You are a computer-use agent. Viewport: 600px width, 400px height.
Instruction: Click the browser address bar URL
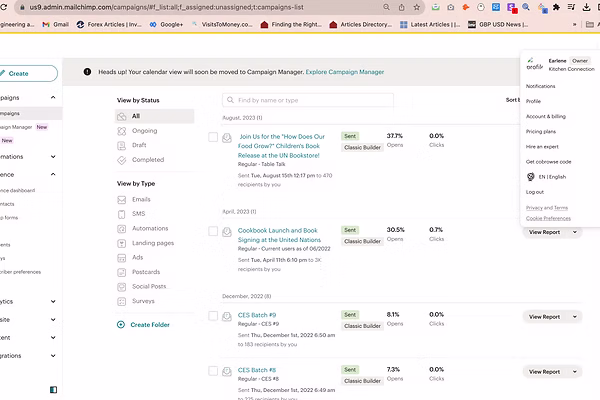(166, 7)
